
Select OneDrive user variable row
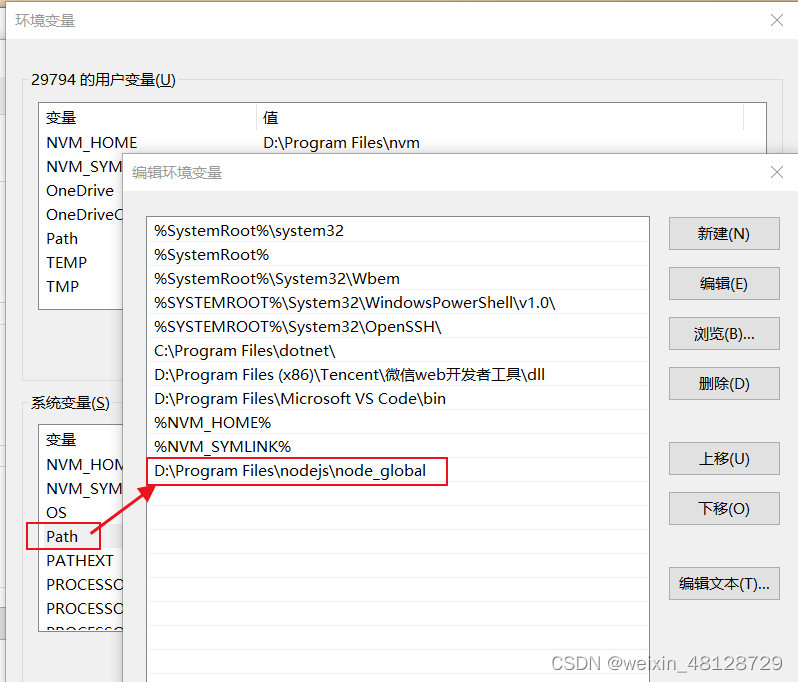coord(80,190)
